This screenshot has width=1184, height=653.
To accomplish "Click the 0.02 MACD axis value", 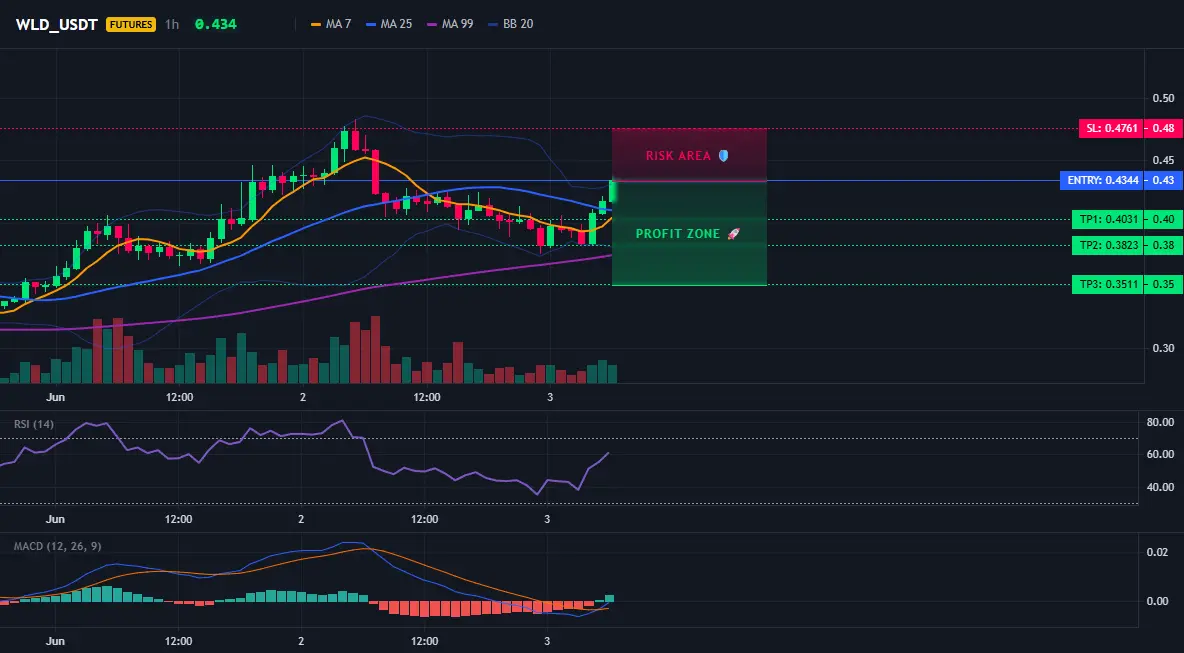I will click(x=1158, y=553).
